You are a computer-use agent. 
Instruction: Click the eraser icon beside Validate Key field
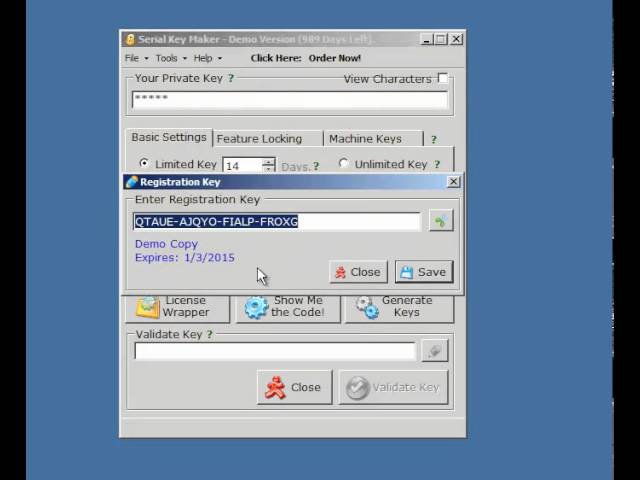coord(435,351)
